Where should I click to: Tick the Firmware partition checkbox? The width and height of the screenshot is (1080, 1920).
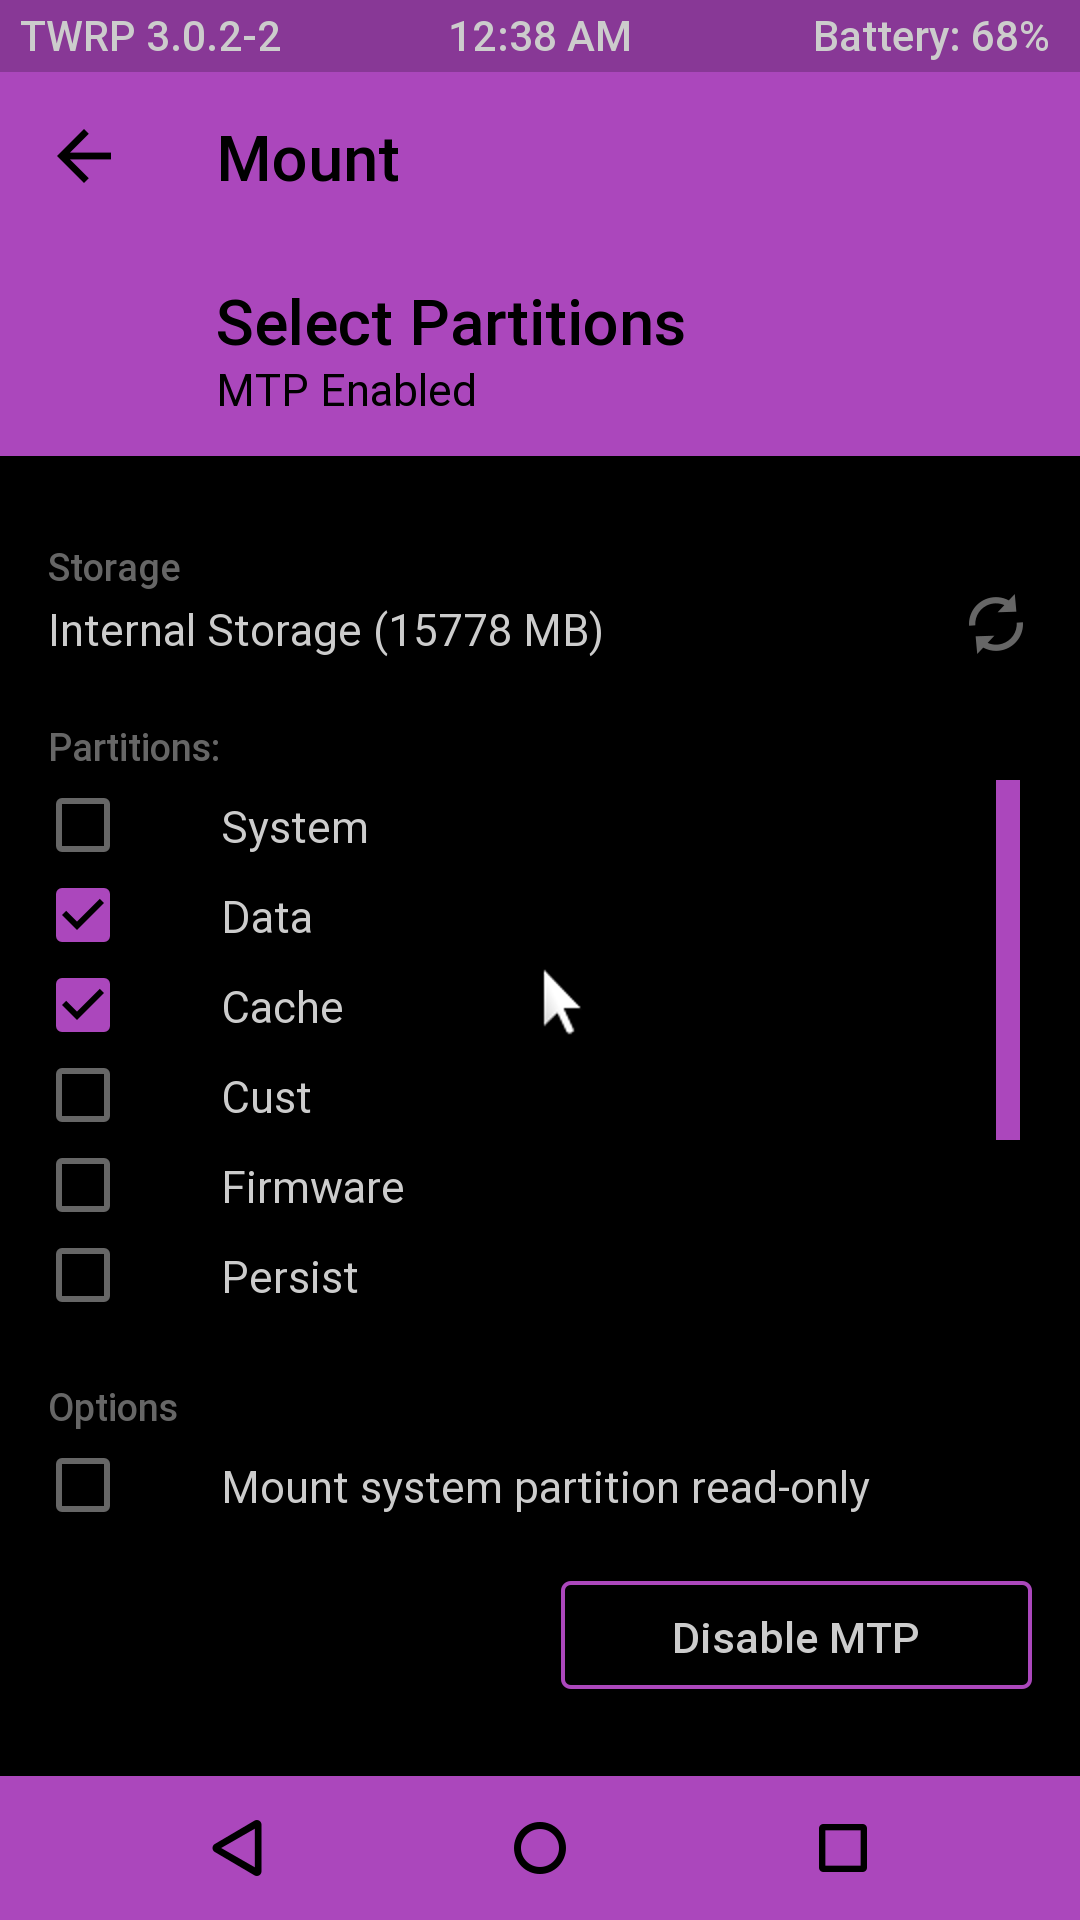(x=83, y=1186)
